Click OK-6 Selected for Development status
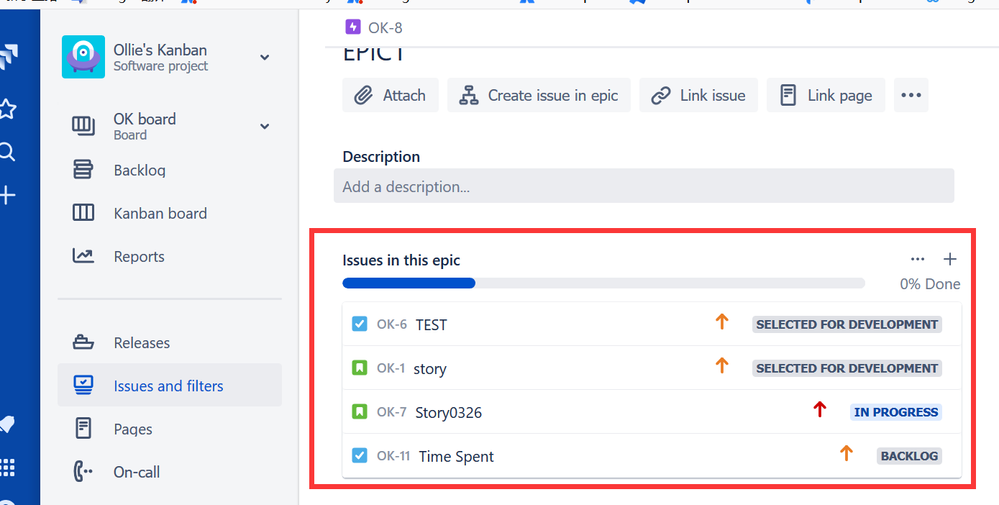Viewport: 999px width, 505px height. [x=847, y=324]
